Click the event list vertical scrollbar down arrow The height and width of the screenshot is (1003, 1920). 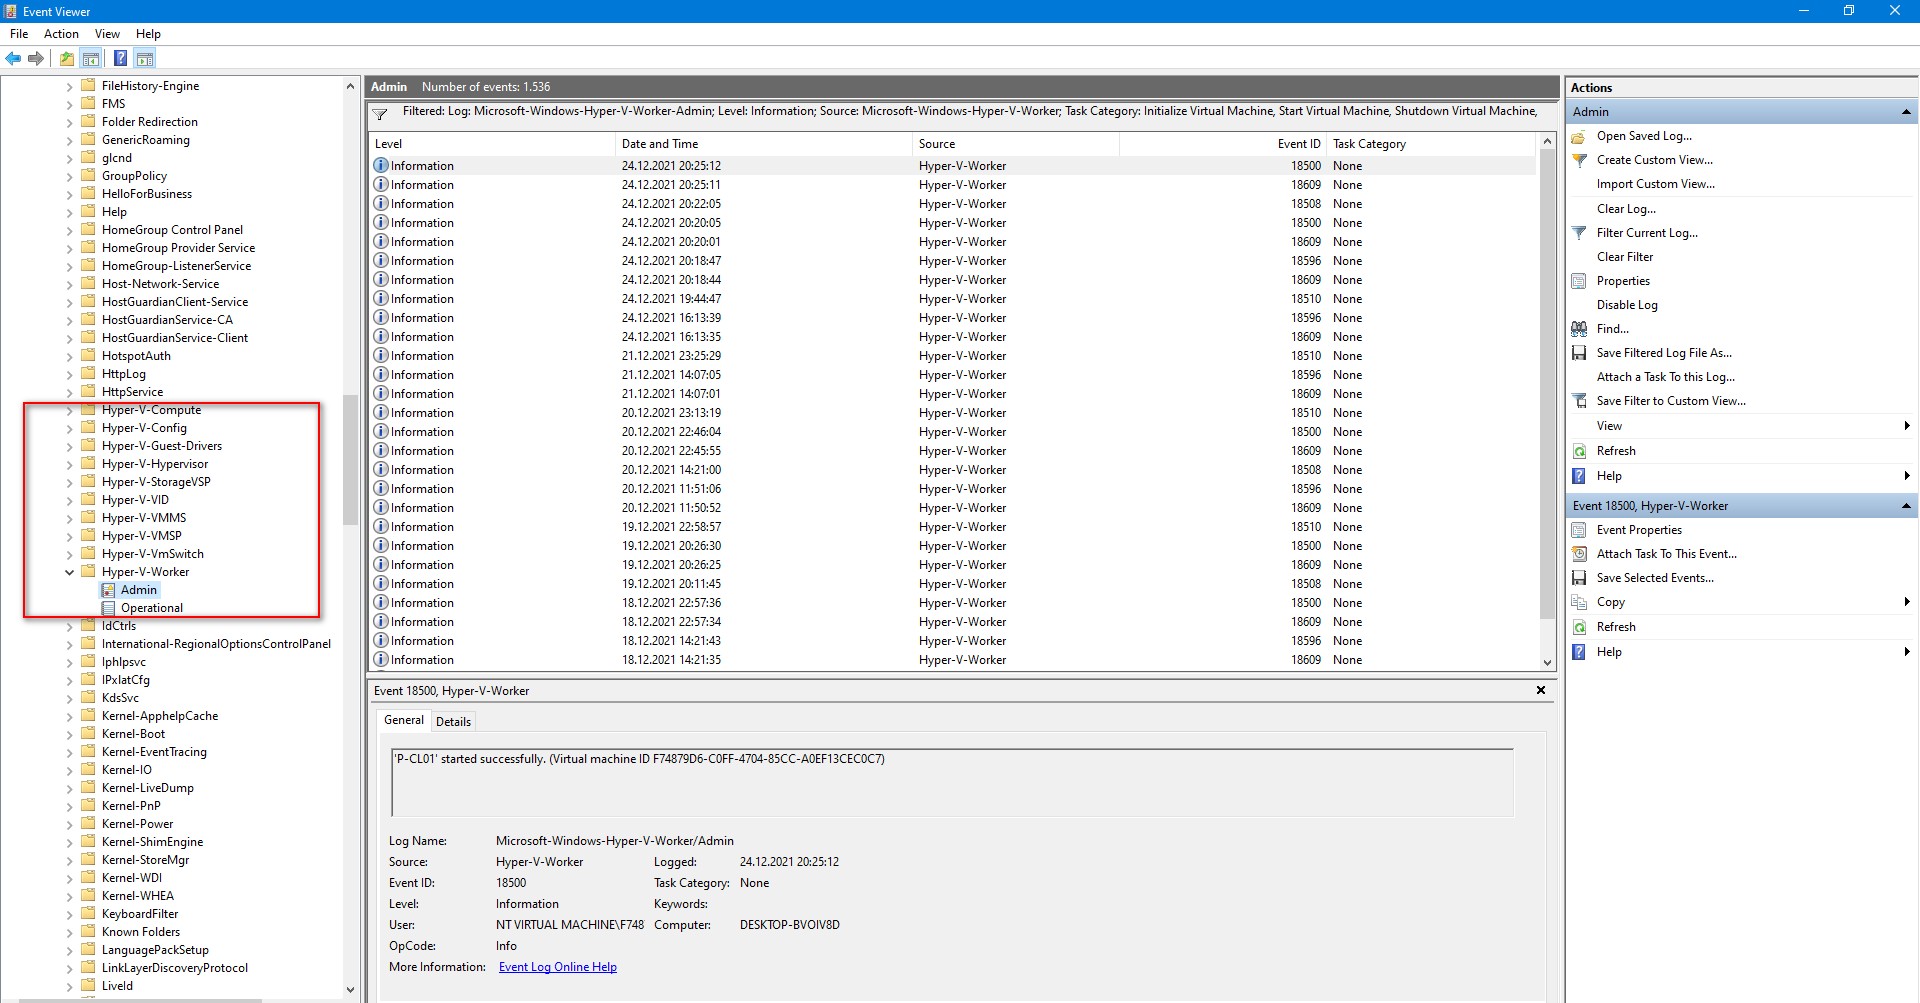(1547, 662)
